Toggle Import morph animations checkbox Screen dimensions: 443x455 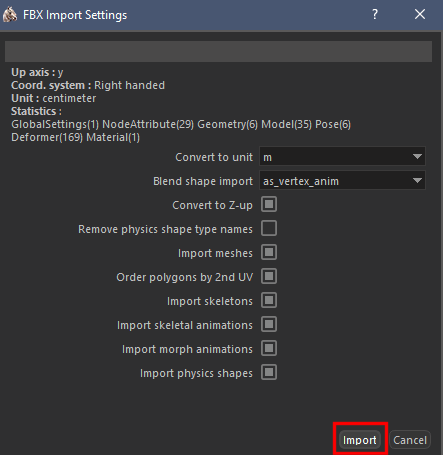tap(269, 348)
